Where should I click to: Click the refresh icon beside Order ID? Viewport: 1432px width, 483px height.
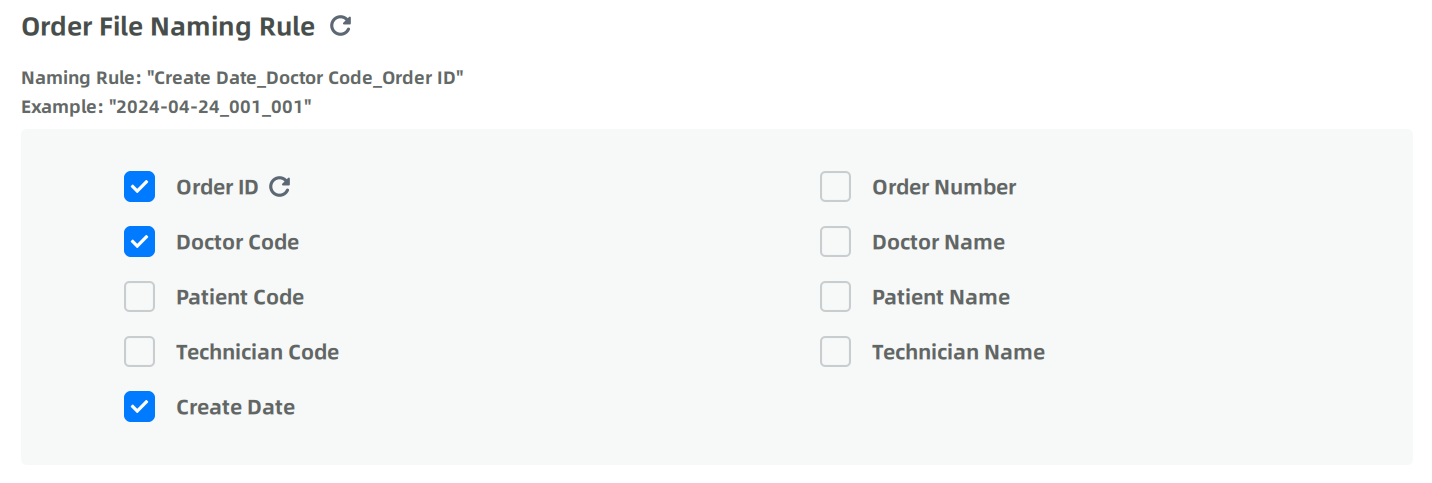coord(280,187)
